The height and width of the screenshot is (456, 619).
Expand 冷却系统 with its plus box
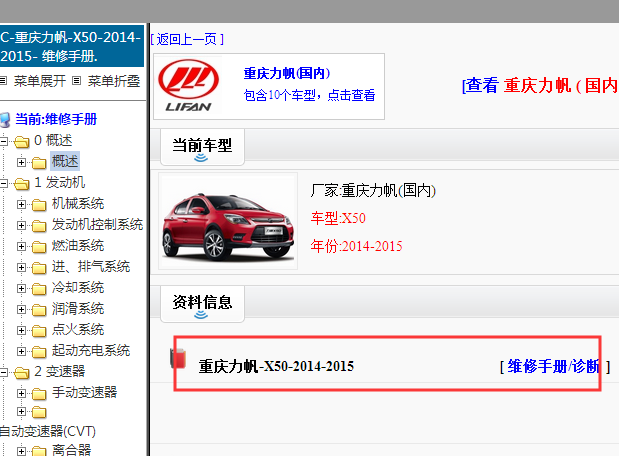(22, 288)
